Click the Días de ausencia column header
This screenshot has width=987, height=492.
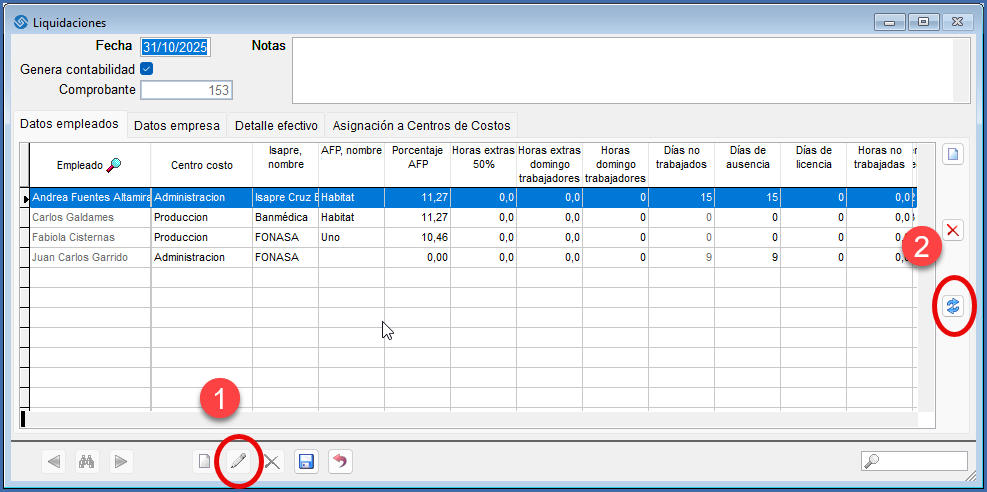[x=747, y=165]
